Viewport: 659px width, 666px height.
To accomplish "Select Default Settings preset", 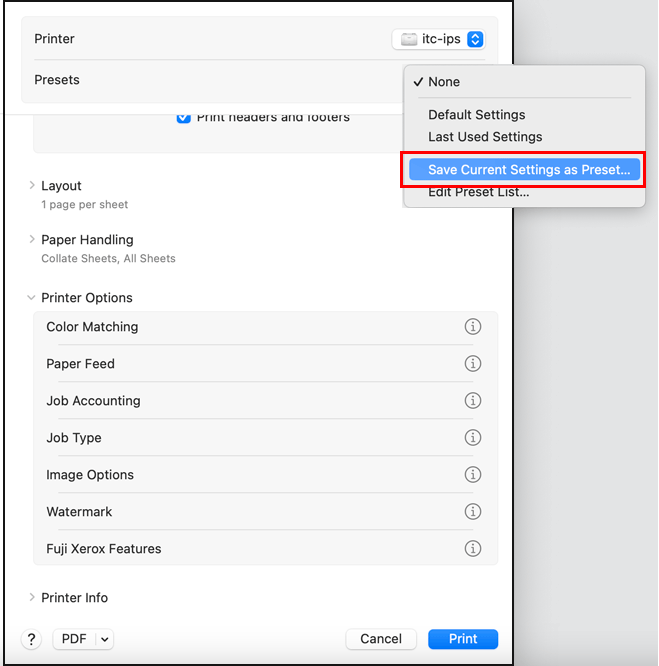I will [477, 115].
